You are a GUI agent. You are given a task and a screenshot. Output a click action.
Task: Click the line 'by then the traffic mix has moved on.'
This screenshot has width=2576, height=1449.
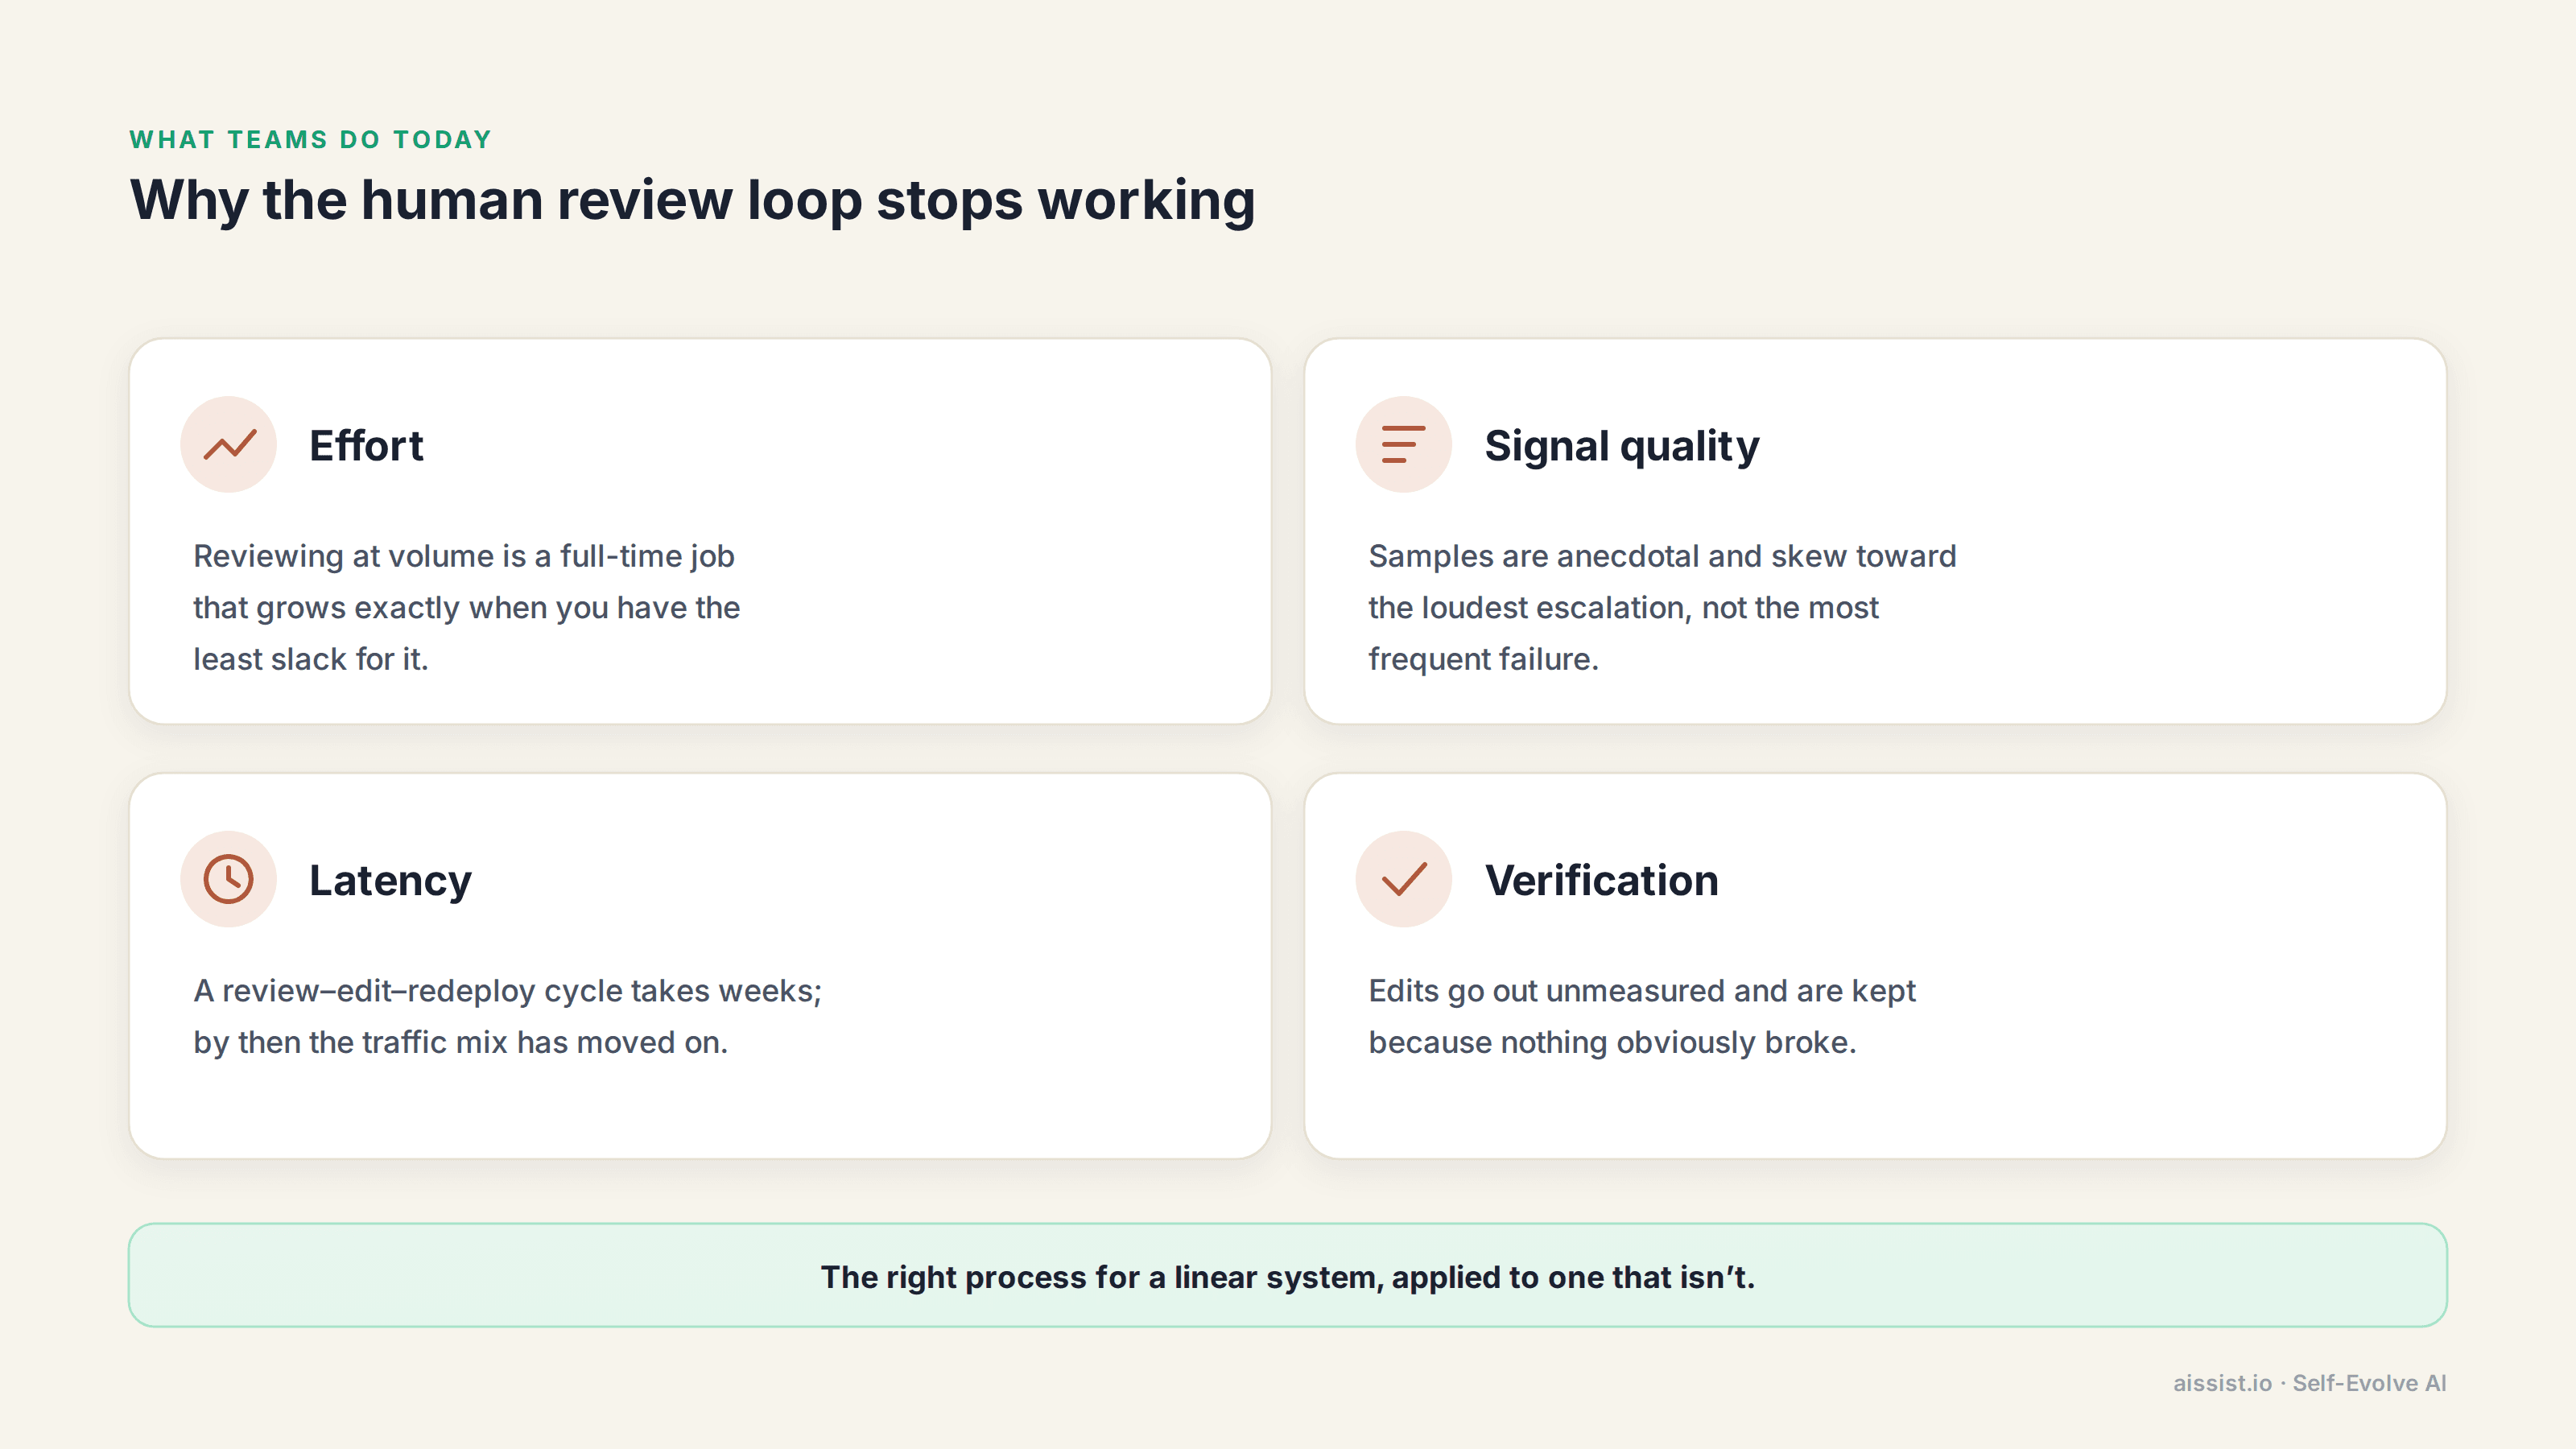pos(461,1043)
